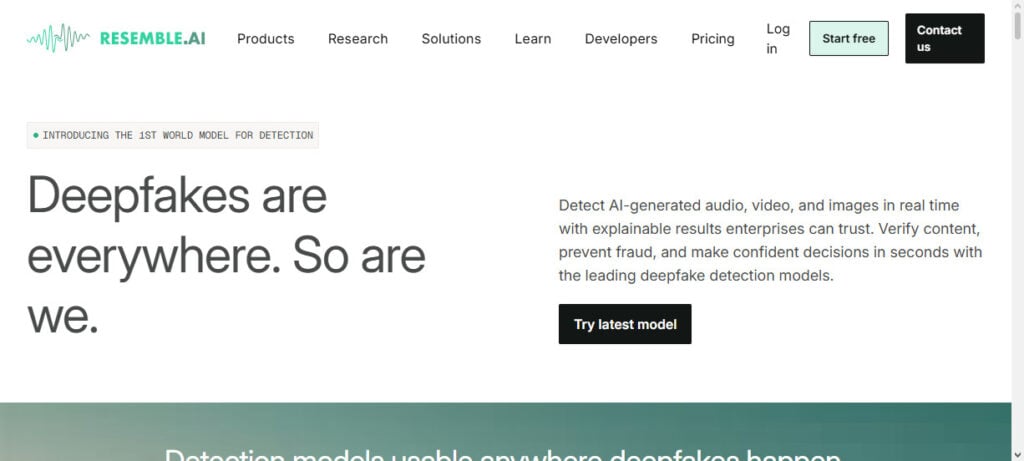Image resolution: width=1024 pixels, height=461 pixels.
Task: Click the scrollbar down arrow
Action: (x=1017, y=454)
